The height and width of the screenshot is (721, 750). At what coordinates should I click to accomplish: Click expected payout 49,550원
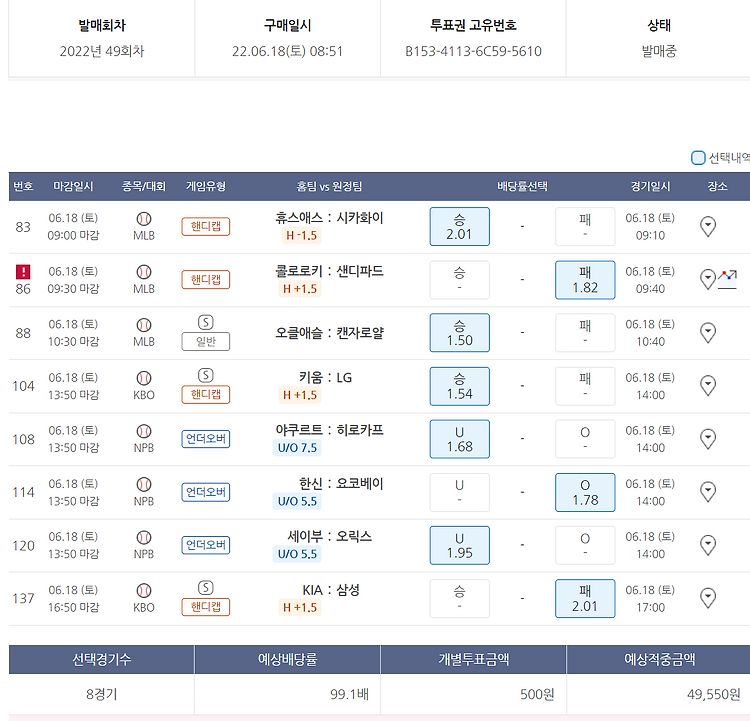tap(714, 694)
